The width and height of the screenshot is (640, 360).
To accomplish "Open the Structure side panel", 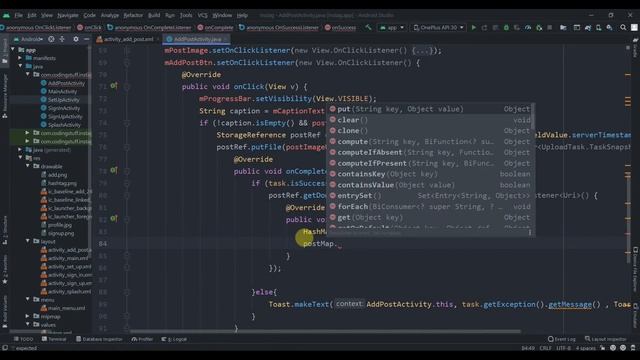I will [x=4, y=231].
